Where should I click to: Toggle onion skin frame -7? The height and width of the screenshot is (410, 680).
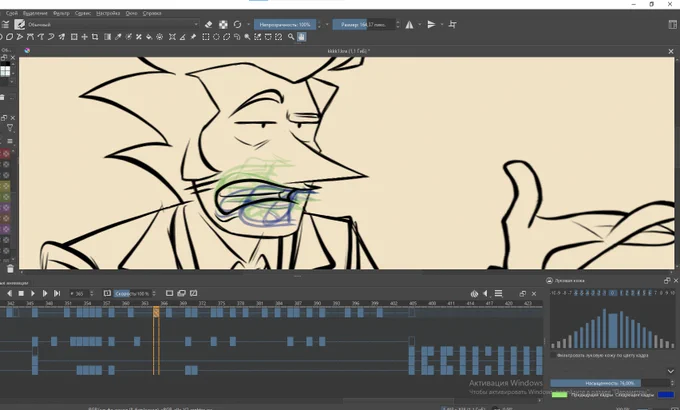(x=570, y=293)
